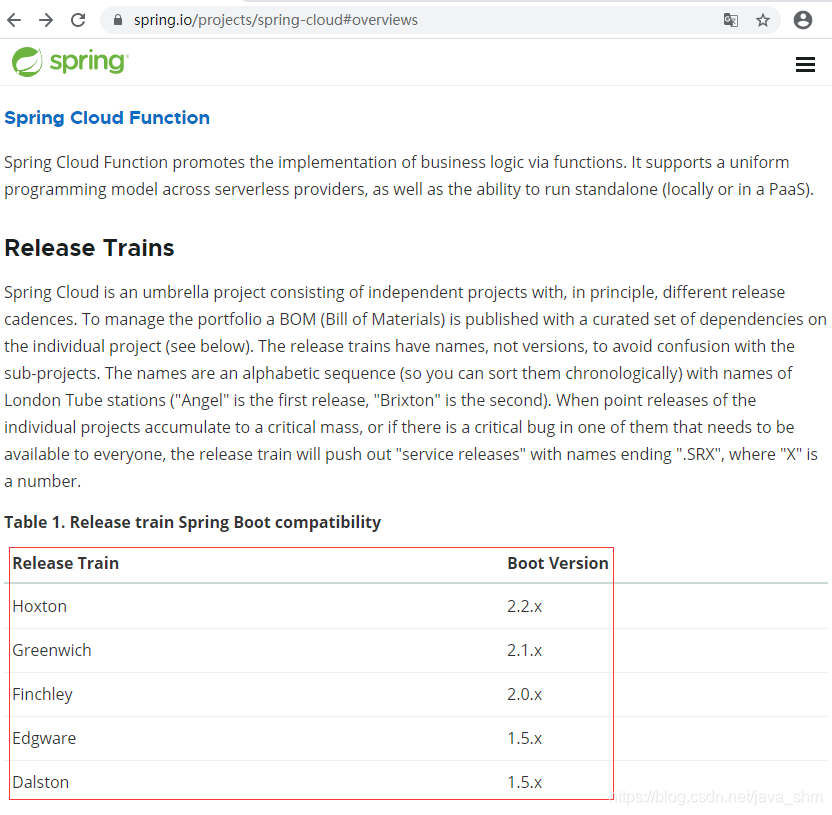Viewport: 832px width, 815px height.
Task: View site info via the padlock icon
Action: pos(118,20)
